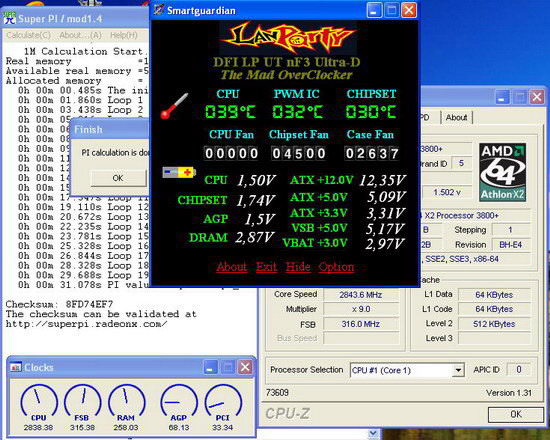Click the Chipset temperature 030°C
Image resolution: width=550 pixels, height=440 pixels.
click(371, 112)
